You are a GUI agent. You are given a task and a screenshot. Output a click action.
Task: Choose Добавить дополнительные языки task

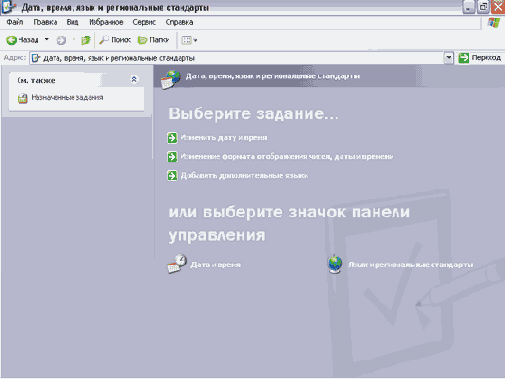[x=244, y=176]
